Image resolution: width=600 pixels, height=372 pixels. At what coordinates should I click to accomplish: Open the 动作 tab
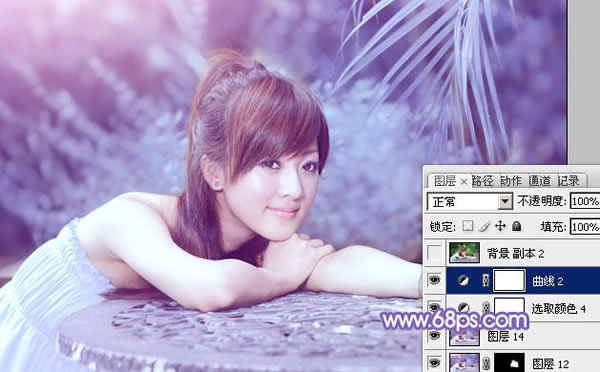511,181
